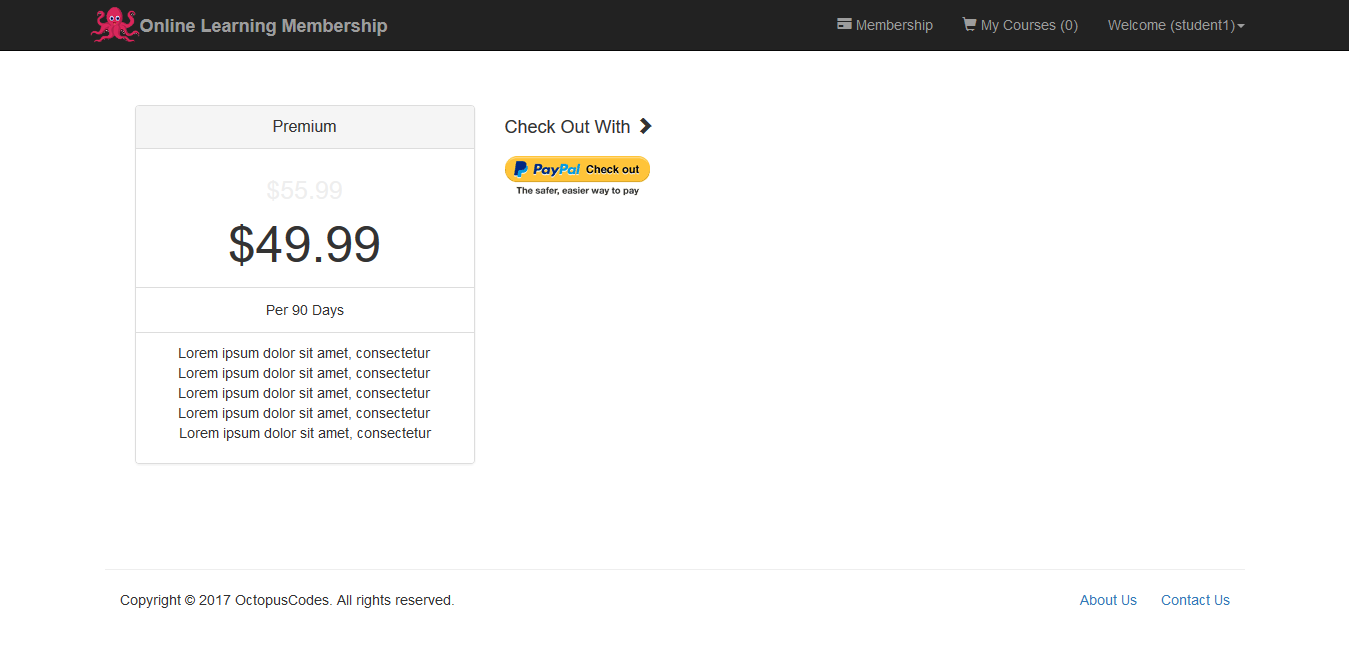Click the PayPal logo on checkout button

547,169
